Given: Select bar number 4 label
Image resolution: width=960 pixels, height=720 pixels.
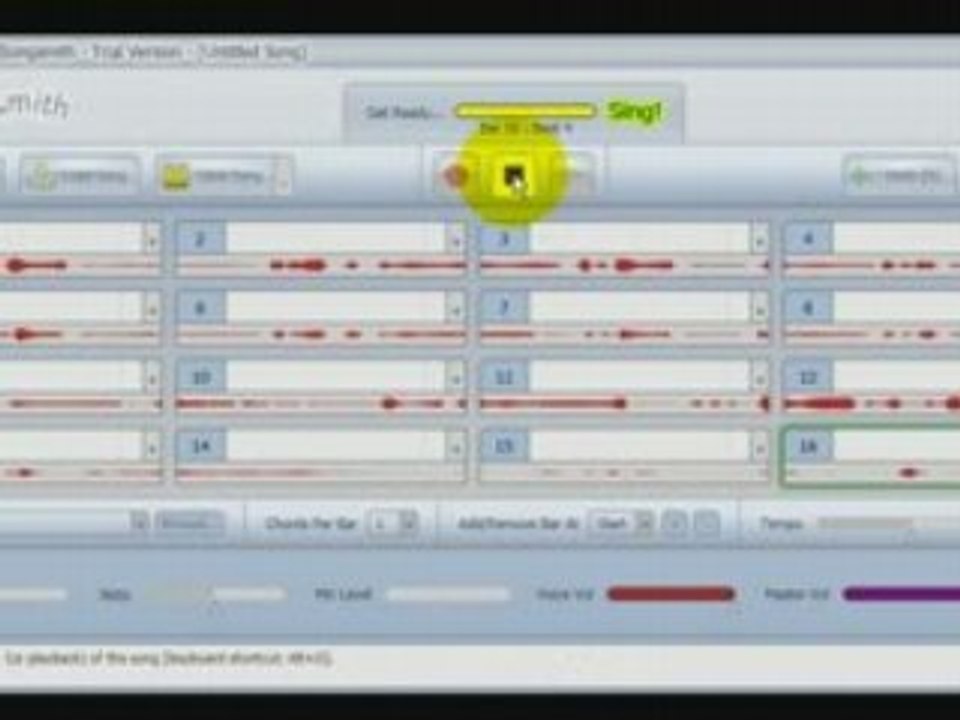Looking at the screenshot, I should point(808,238).
